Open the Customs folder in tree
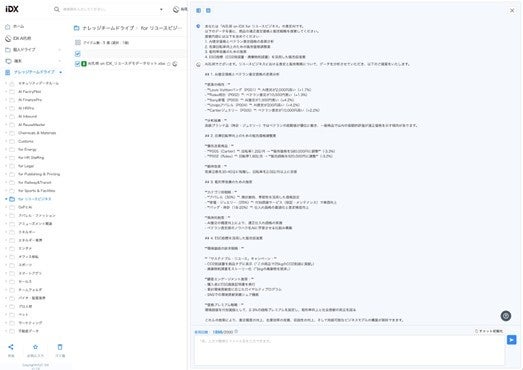This screenshot has width=523, height=370. pyautogui.click(x=26, y=141)
